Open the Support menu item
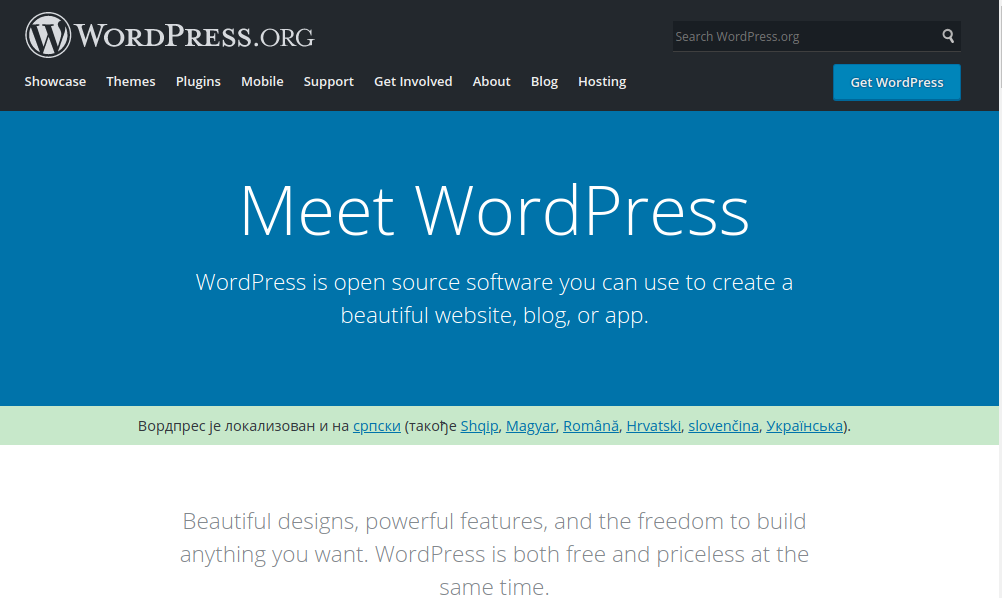The image size is (1002, 598). pyautogui.click(x=328, y=82)
